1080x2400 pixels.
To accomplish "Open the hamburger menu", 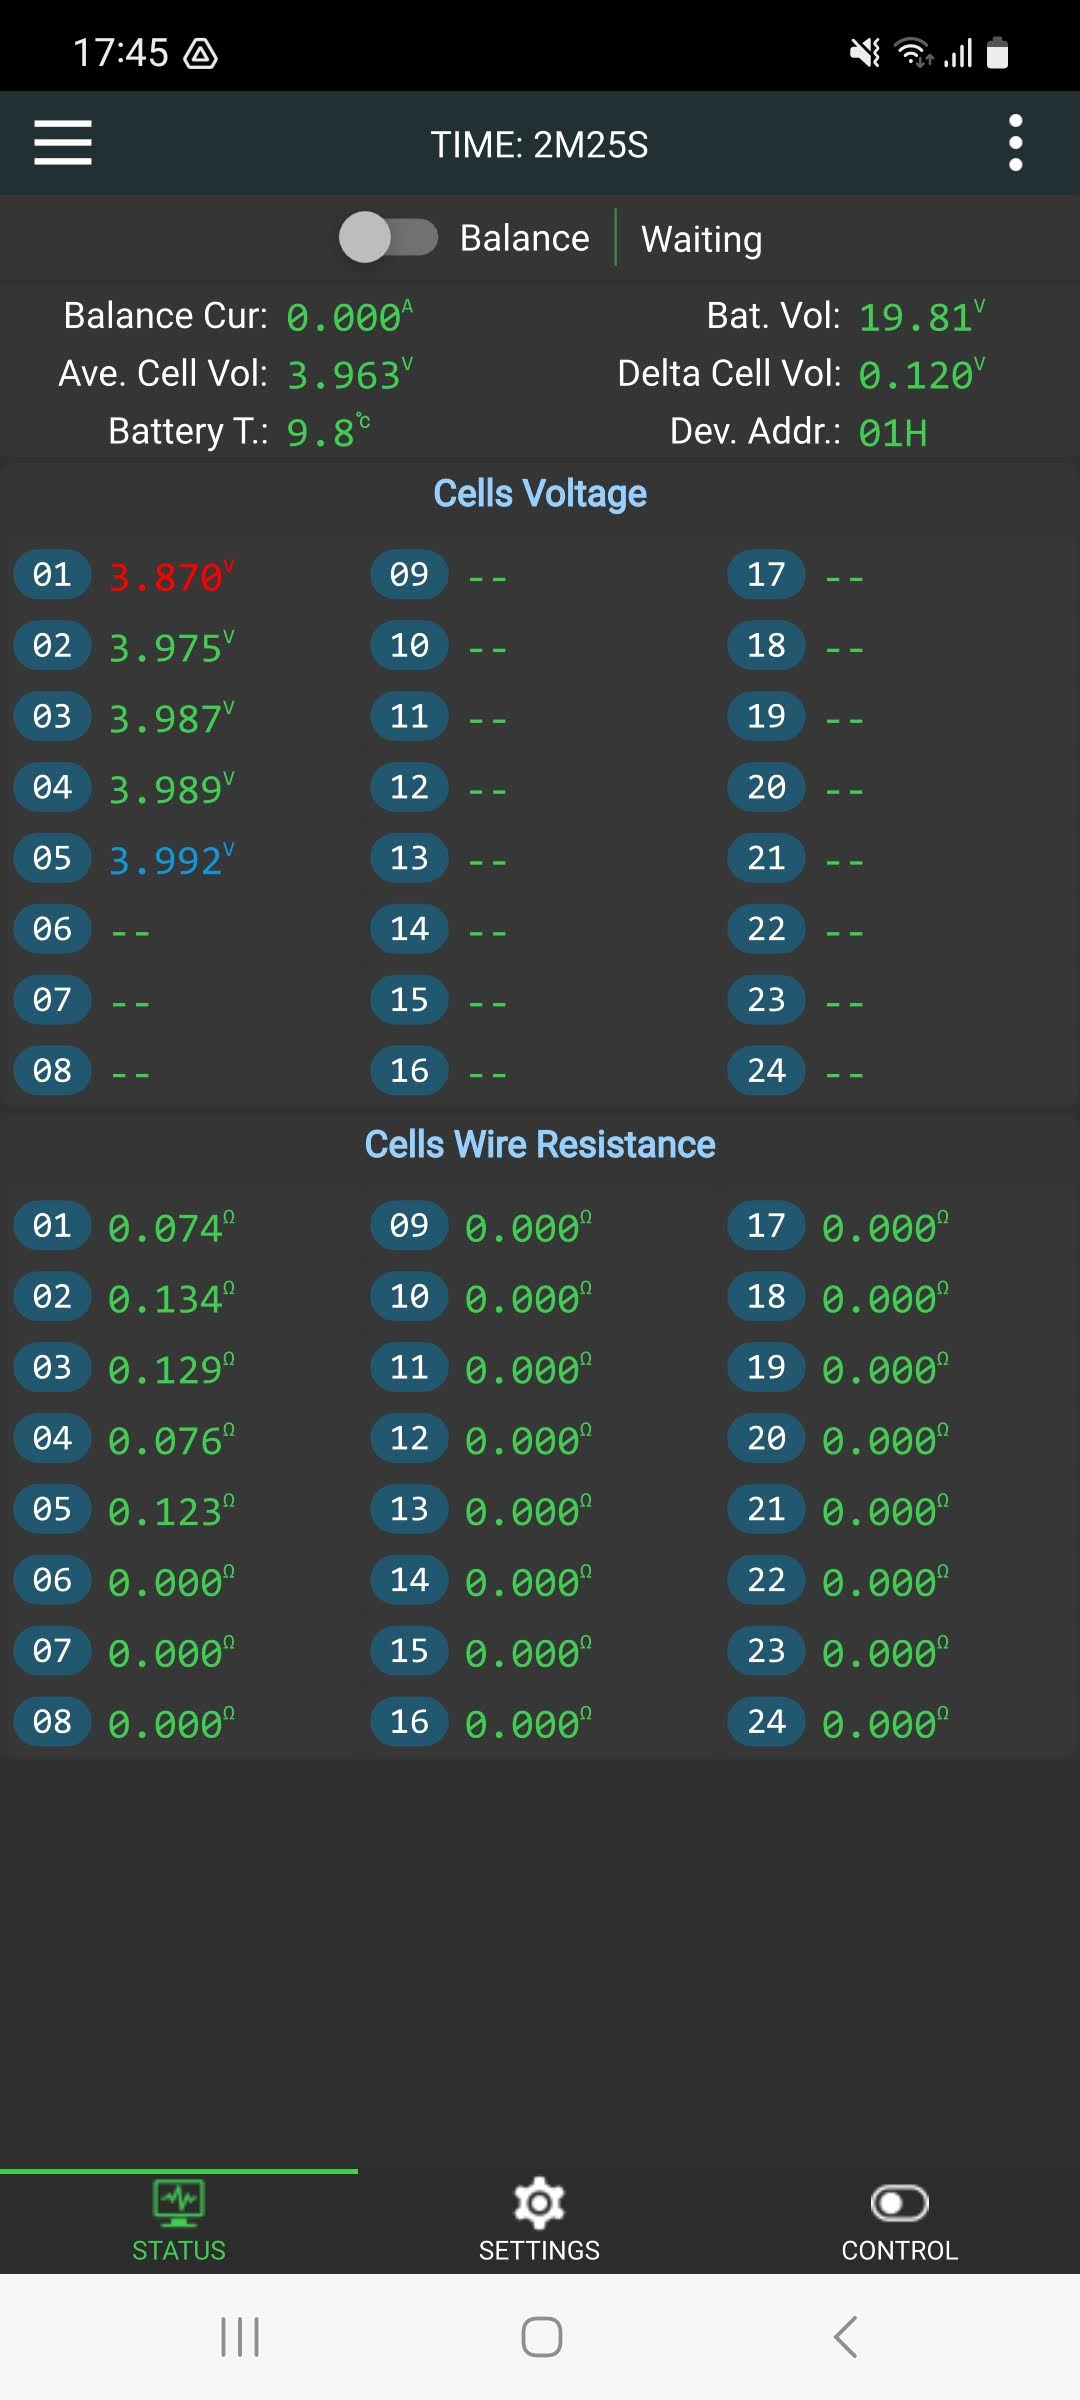I will click(x=63, y=143).
